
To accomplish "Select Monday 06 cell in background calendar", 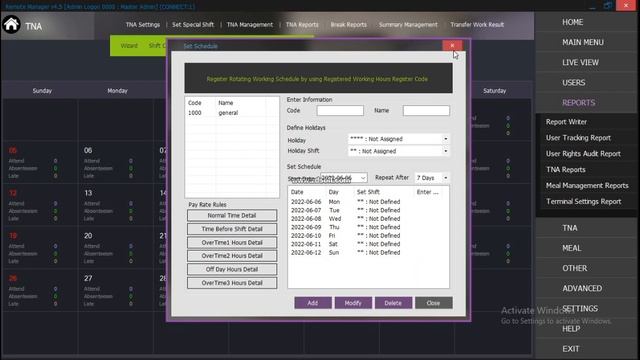I will 116,162.
